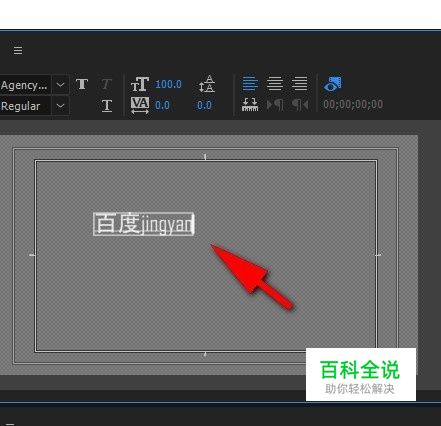Align text to the right
This screenshot has height=426, width=441.
299,83
